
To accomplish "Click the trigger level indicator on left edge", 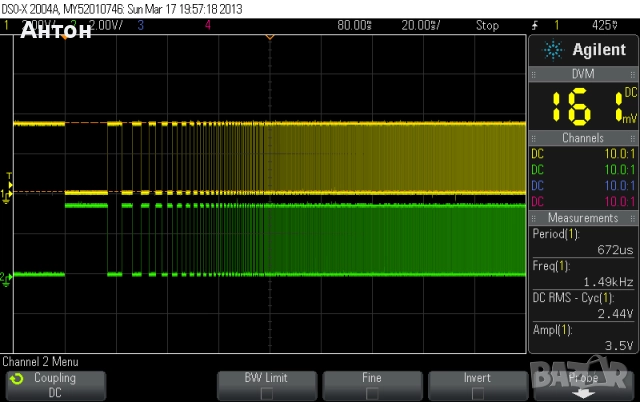I will 10,185.
